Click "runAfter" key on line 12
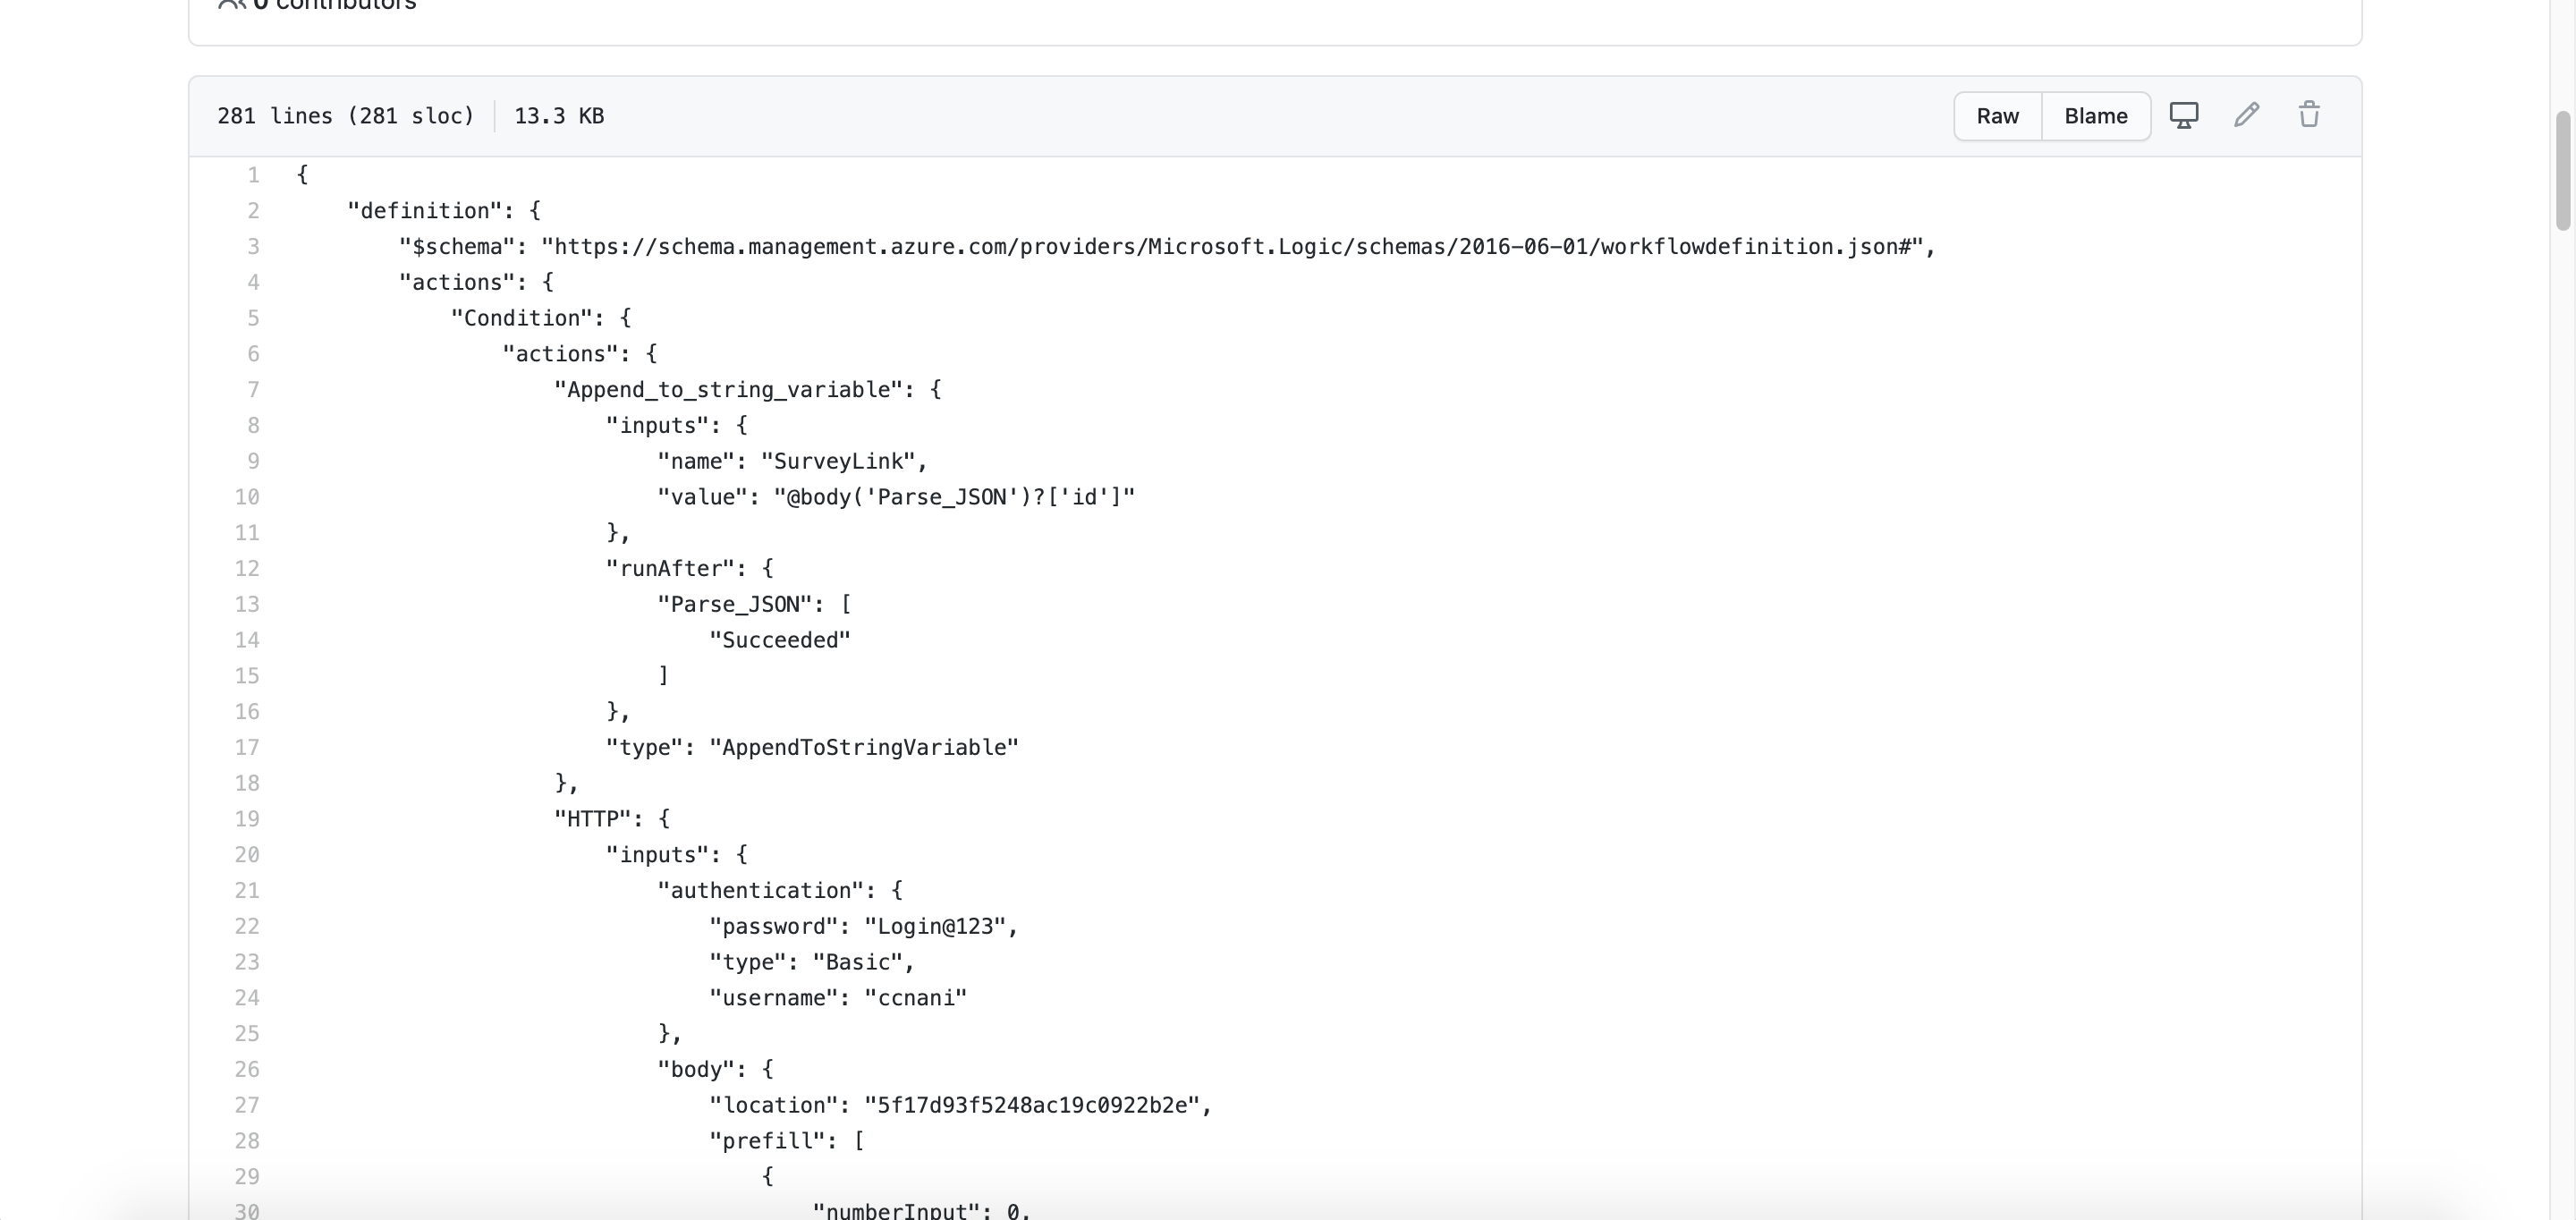2576x1220 pixels. [670, 569]
